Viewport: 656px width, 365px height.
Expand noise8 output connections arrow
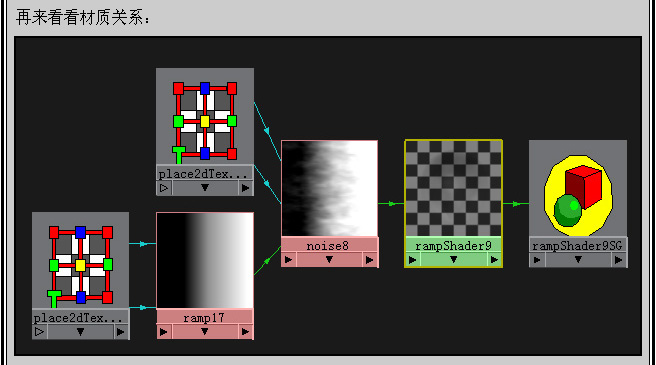point(369,260)
